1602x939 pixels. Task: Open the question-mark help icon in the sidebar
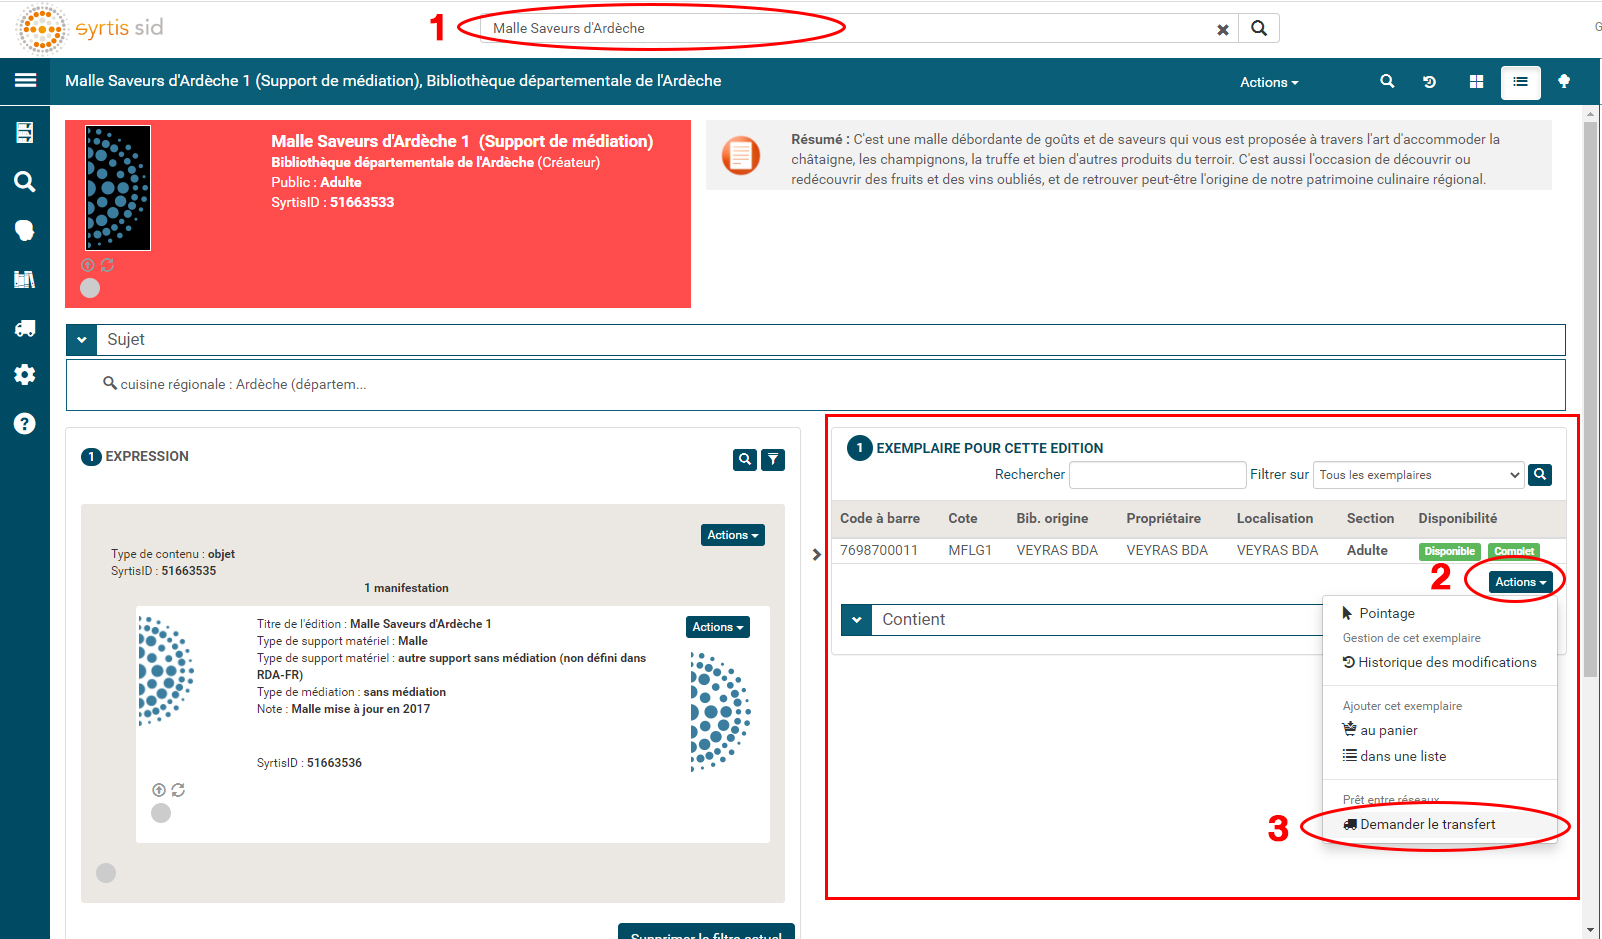[25, 424]
